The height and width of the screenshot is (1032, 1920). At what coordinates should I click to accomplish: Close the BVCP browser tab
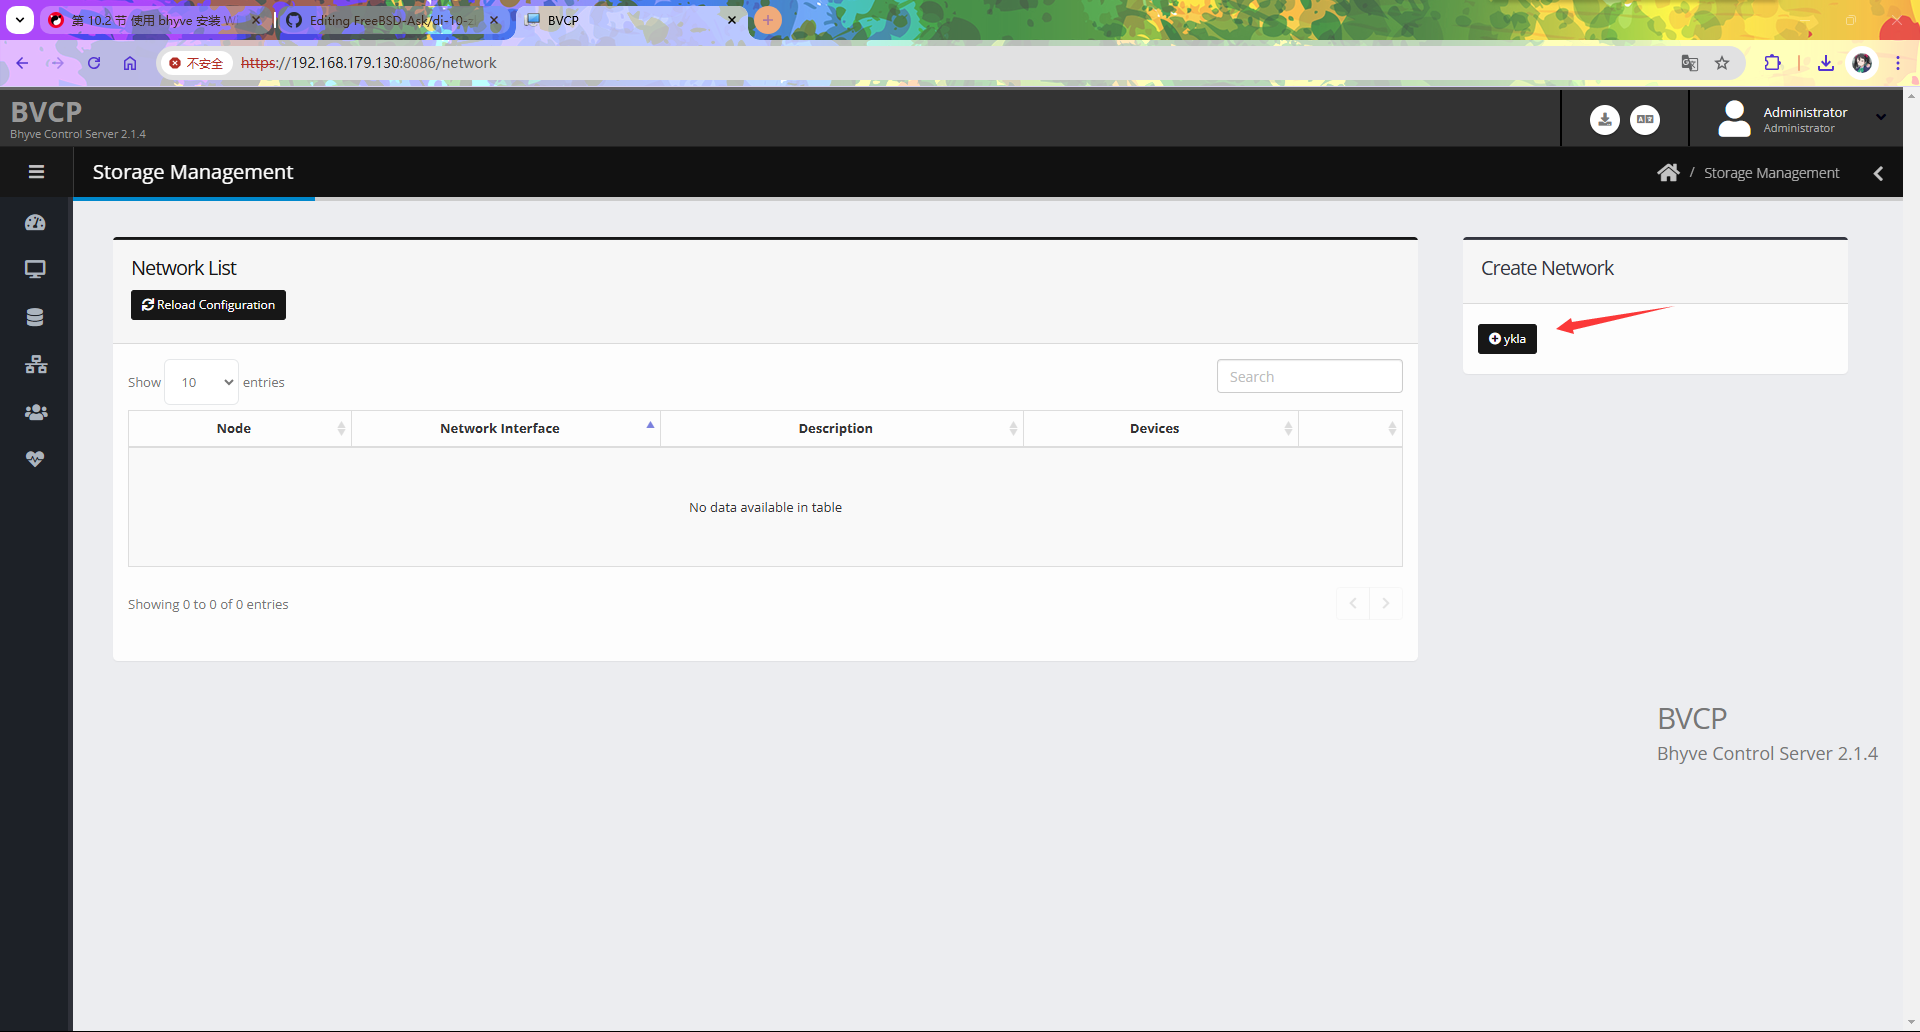pos(732,20)
